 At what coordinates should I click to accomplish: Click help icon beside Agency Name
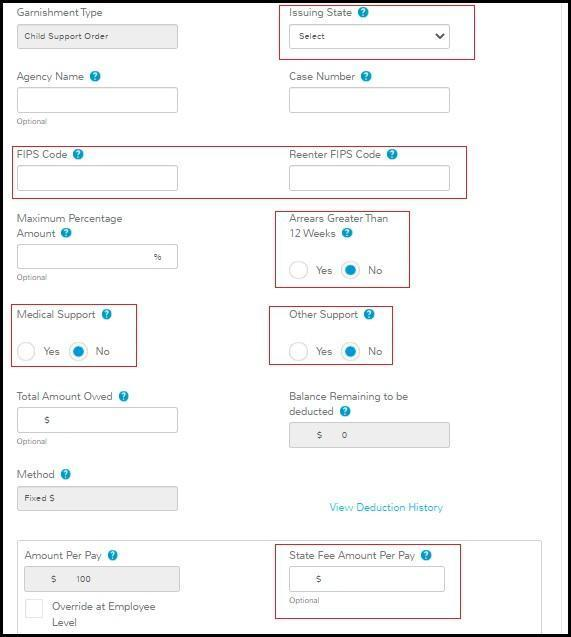point(95,76)
